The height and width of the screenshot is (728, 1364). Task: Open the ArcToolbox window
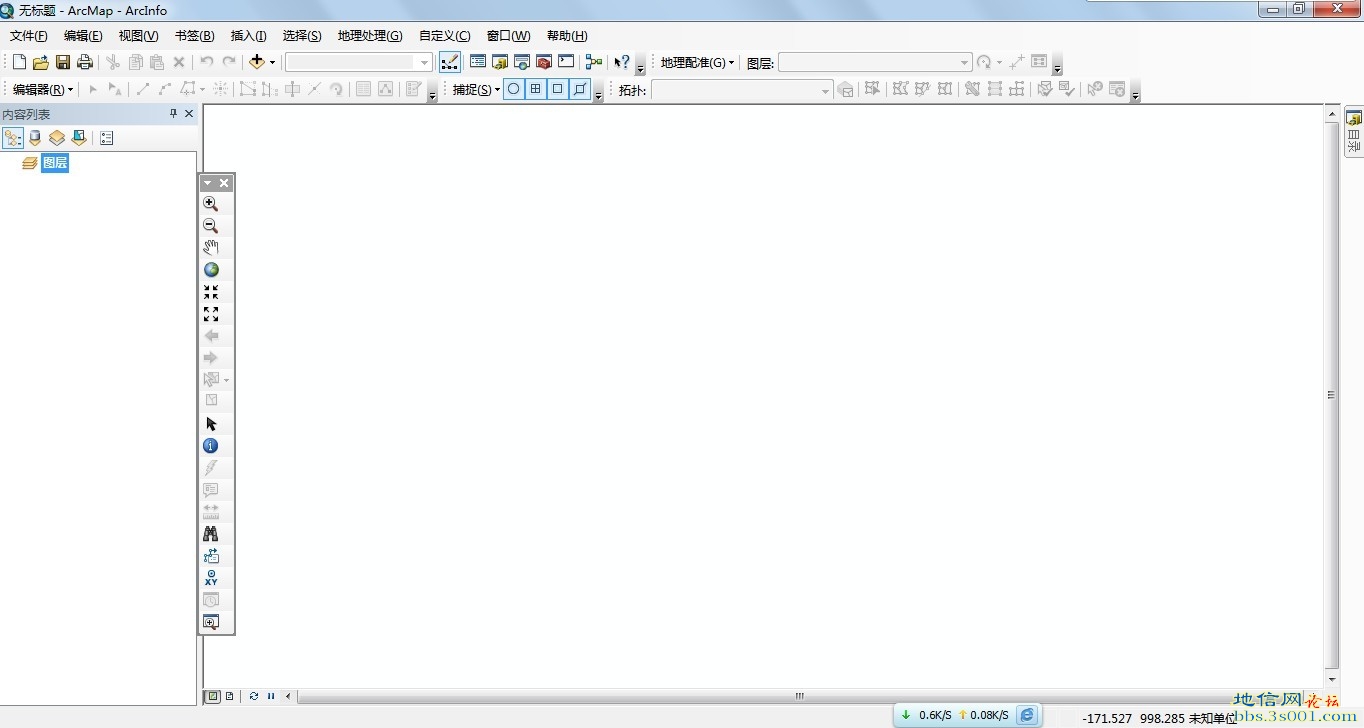[544, 62]
